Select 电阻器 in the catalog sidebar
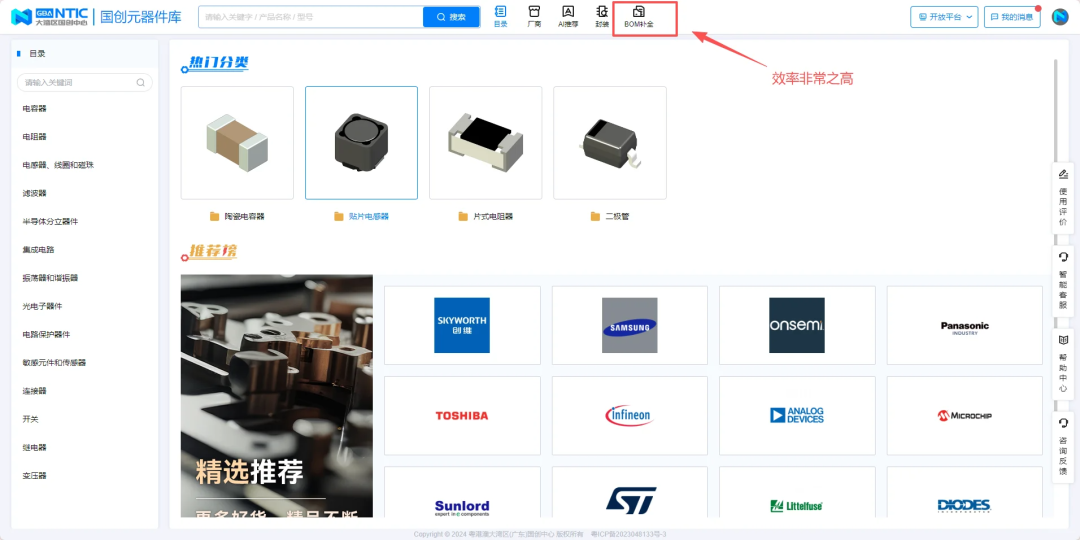Screen dimensions: 1080x540 point(34,137)
